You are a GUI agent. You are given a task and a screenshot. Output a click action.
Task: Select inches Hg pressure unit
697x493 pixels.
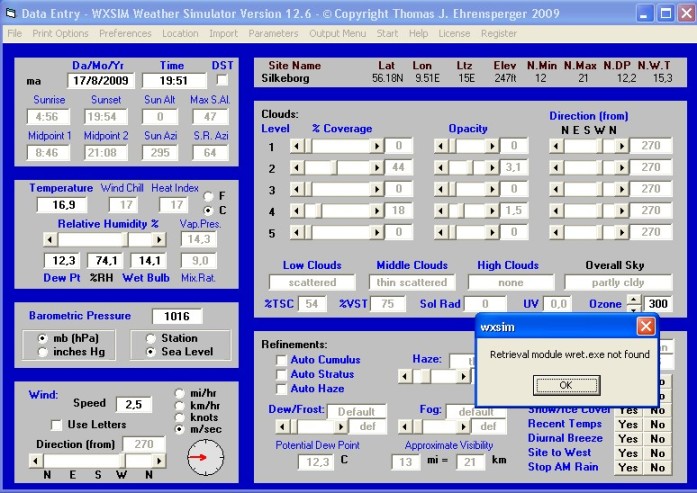[x=43, y=352]
